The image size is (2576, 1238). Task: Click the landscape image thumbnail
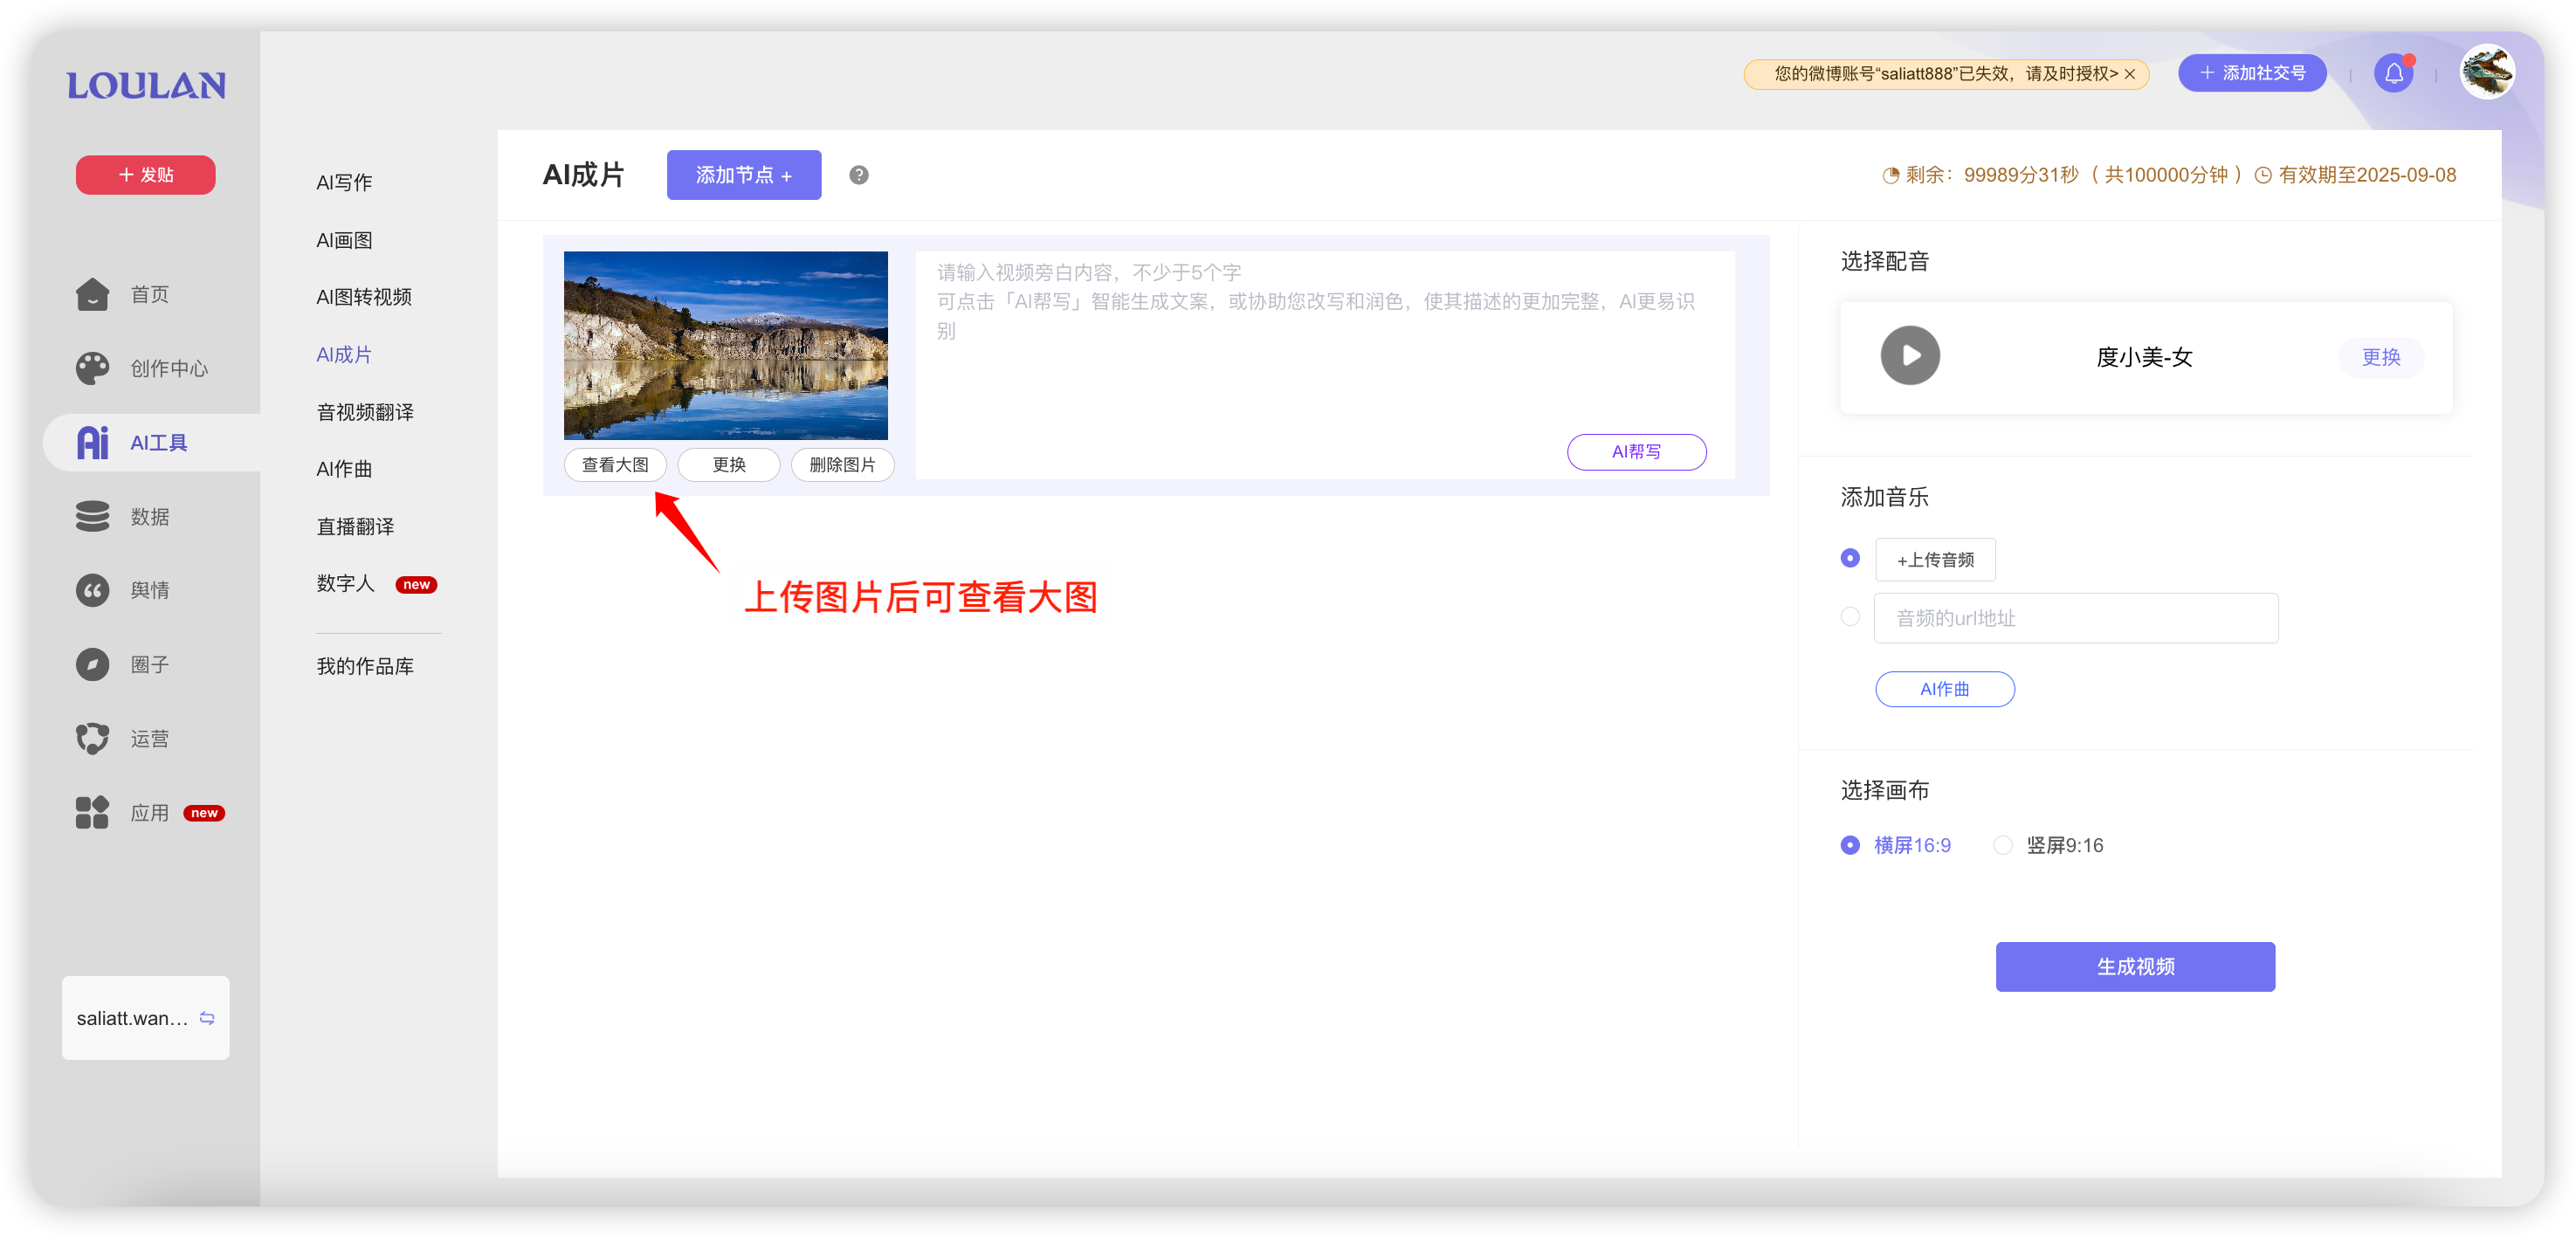[726, 345]
